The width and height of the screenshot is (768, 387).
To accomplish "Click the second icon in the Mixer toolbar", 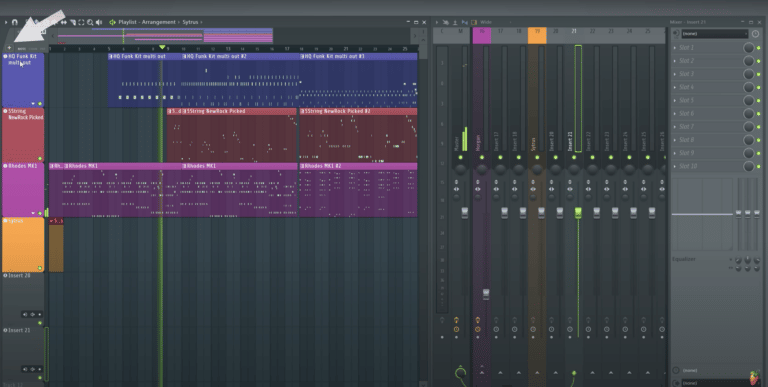I will click(455, 22).
